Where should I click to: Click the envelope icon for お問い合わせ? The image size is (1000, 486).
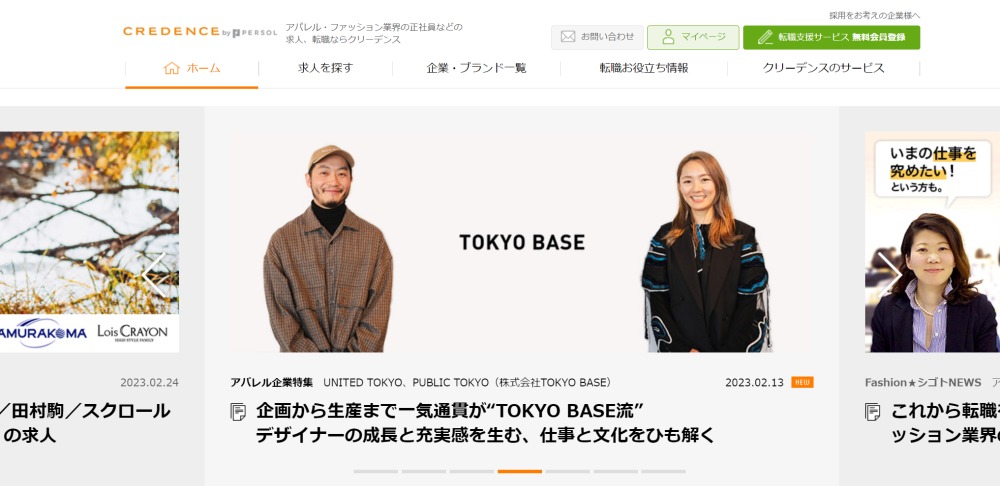pyautogui.click(x=568, y=37)
